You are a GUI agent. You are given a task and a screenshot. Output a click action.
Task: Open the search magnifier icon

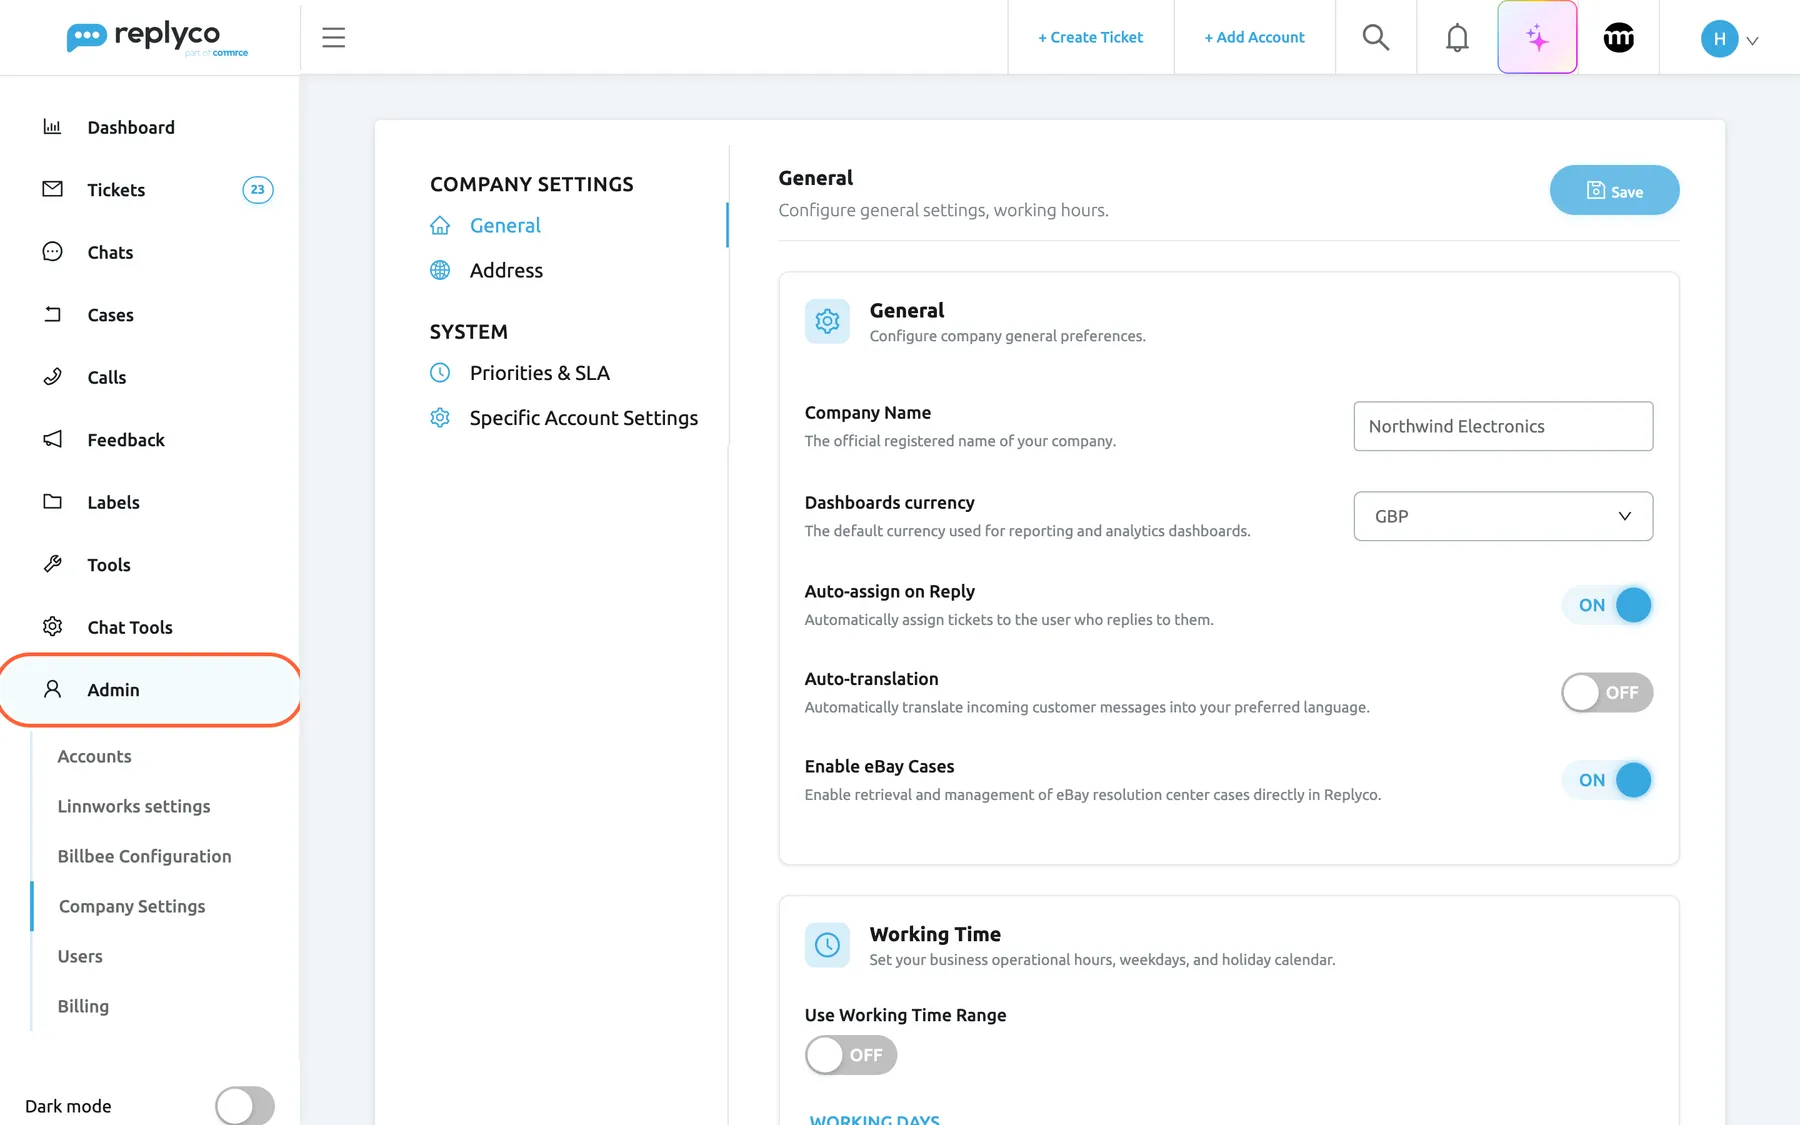1376,38
